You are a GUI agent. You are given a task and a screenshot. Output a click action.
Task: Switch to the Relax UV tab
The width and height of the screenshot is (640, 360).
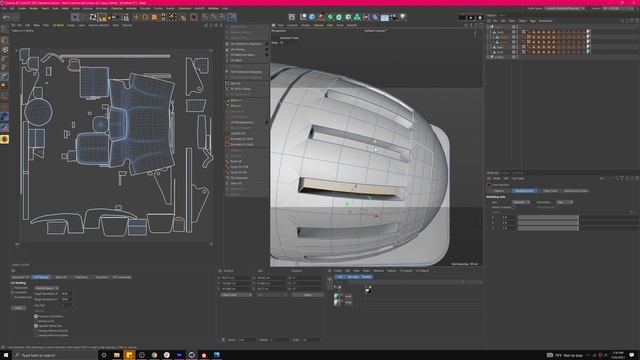pos(61,277)
